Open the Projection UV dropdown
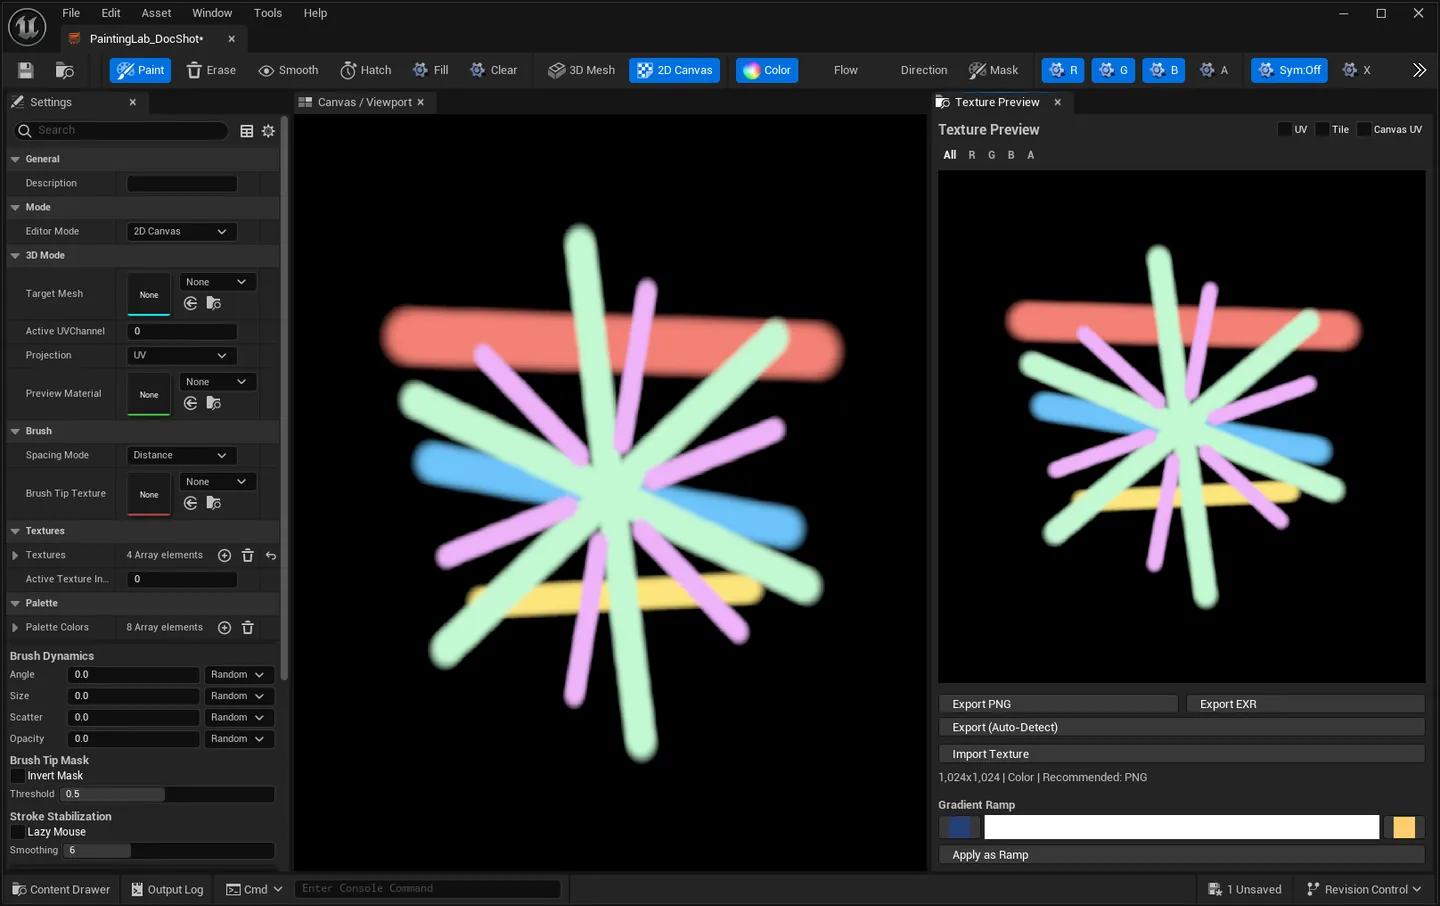The image size is (1440, 906). pos(182,355)
